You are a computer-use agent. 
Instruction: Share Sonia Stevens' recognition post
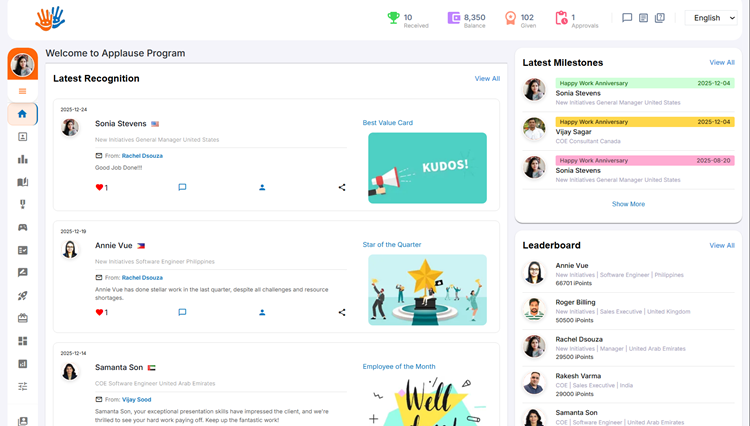[342, 187]
